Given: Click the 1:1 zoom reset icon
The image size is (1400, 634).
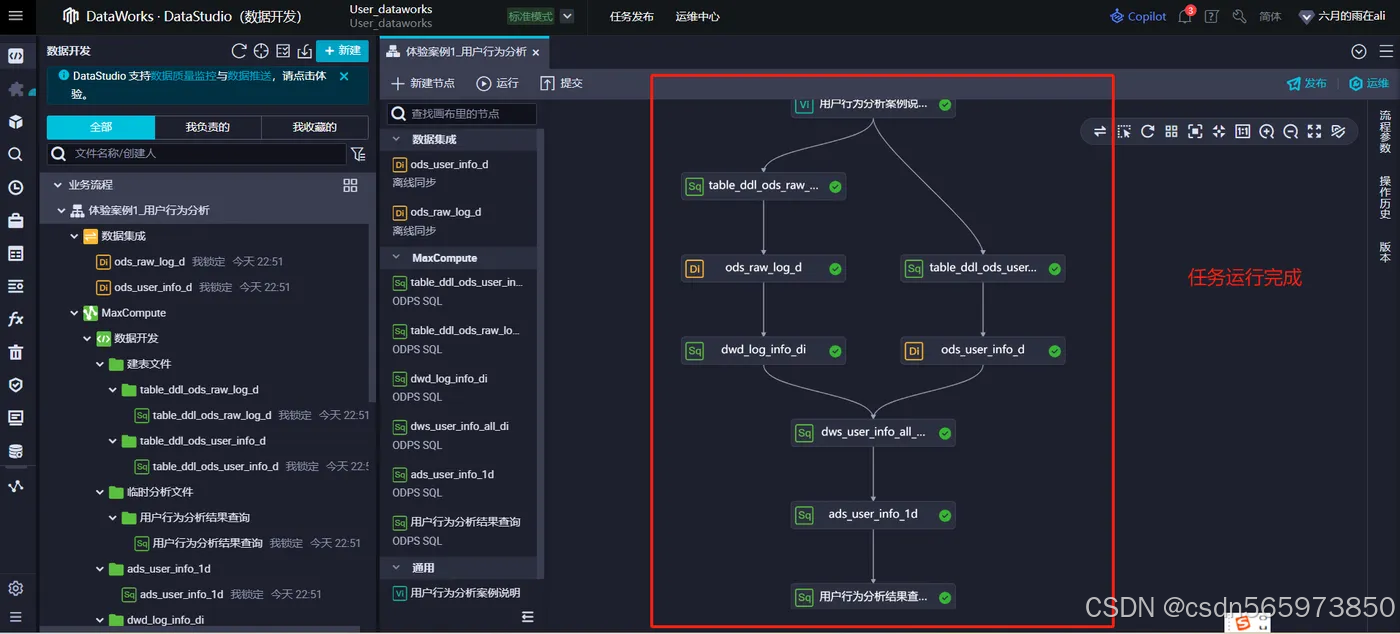Looking at the screenshot, I should (1242, 131).
